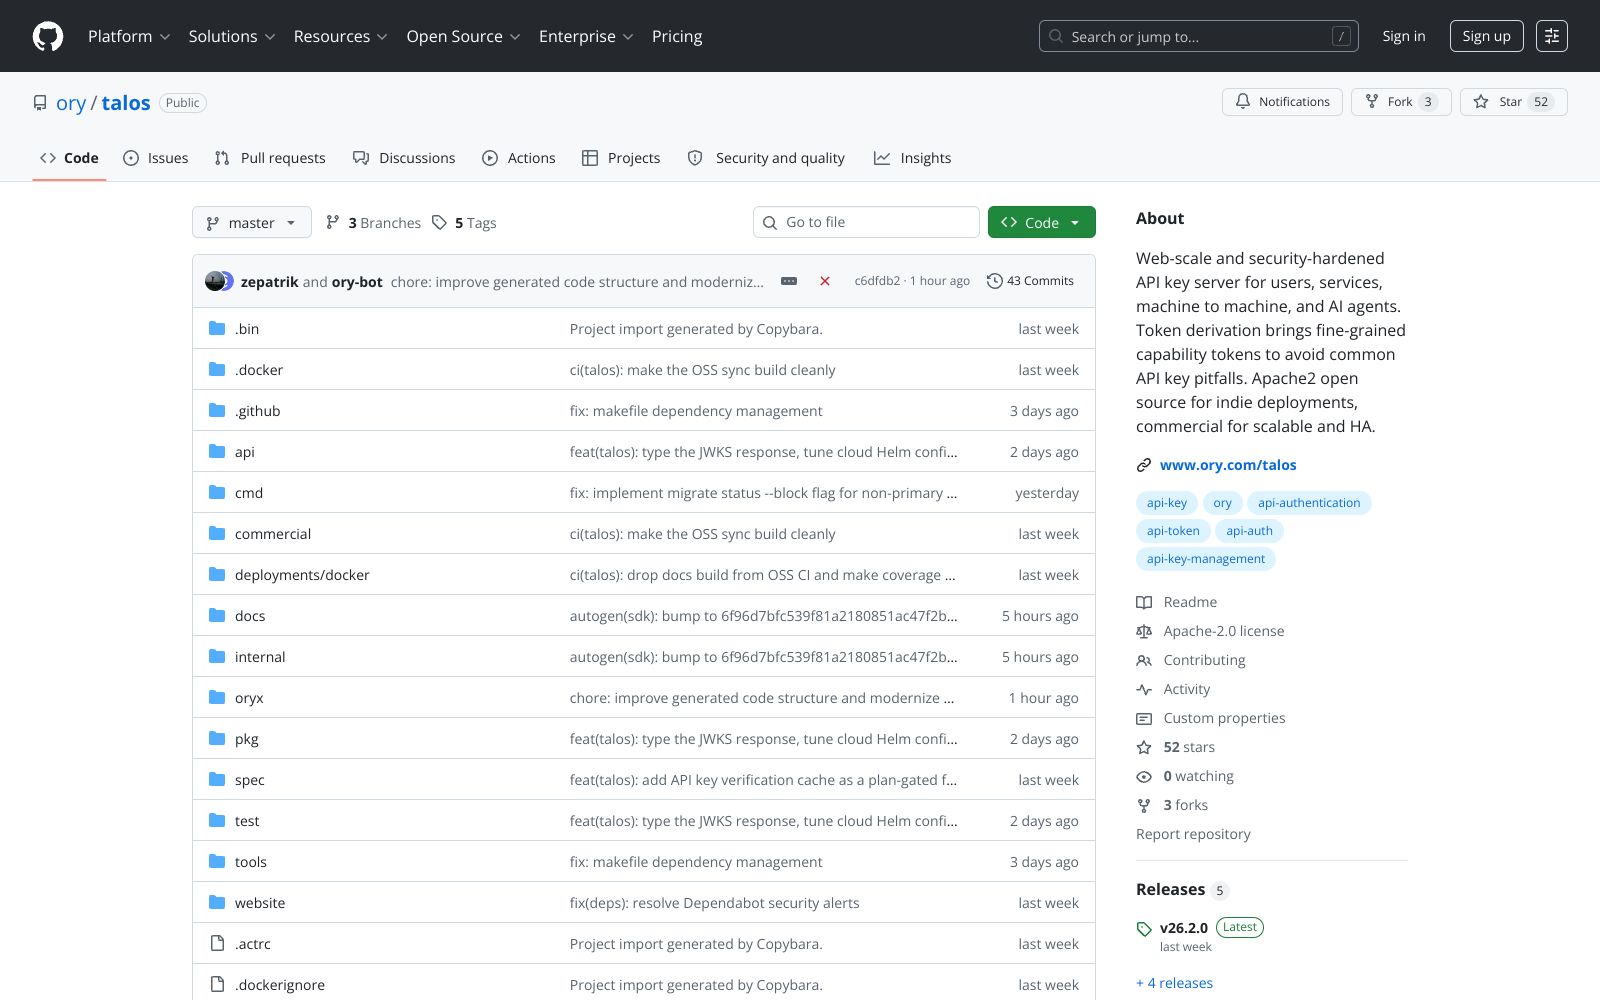Click the repository icon beside ory/talos

[x=40, y=103]
